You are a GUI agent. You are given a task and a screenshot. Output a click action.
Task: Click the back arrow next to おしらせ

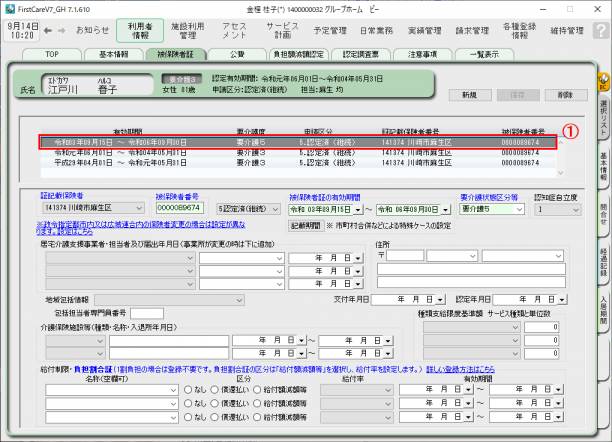(60, 30)
